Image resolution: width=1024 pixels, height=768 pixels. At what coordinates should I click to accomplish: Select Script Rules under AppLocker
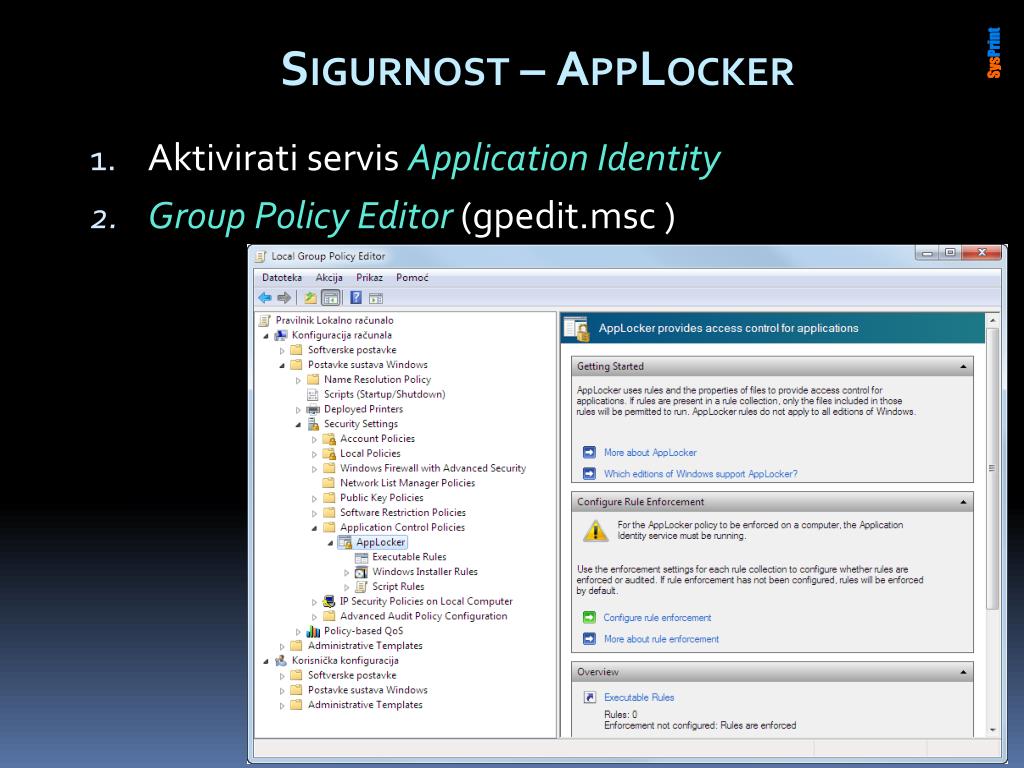[398, 586]
